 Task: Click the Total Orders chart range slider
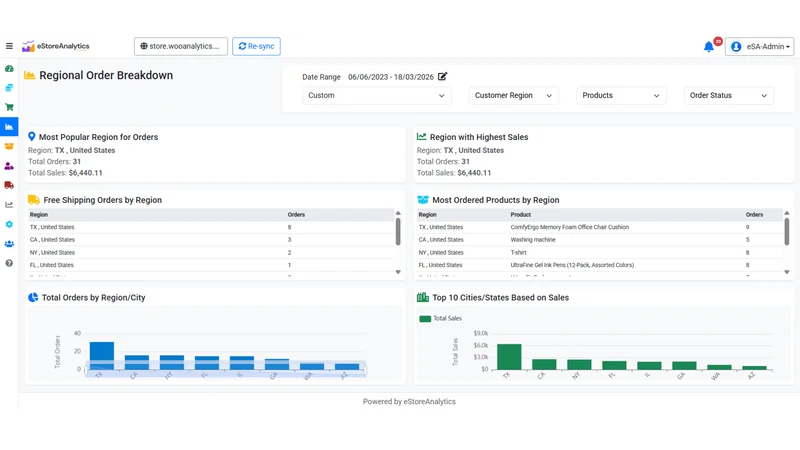[x=226, y=369]
